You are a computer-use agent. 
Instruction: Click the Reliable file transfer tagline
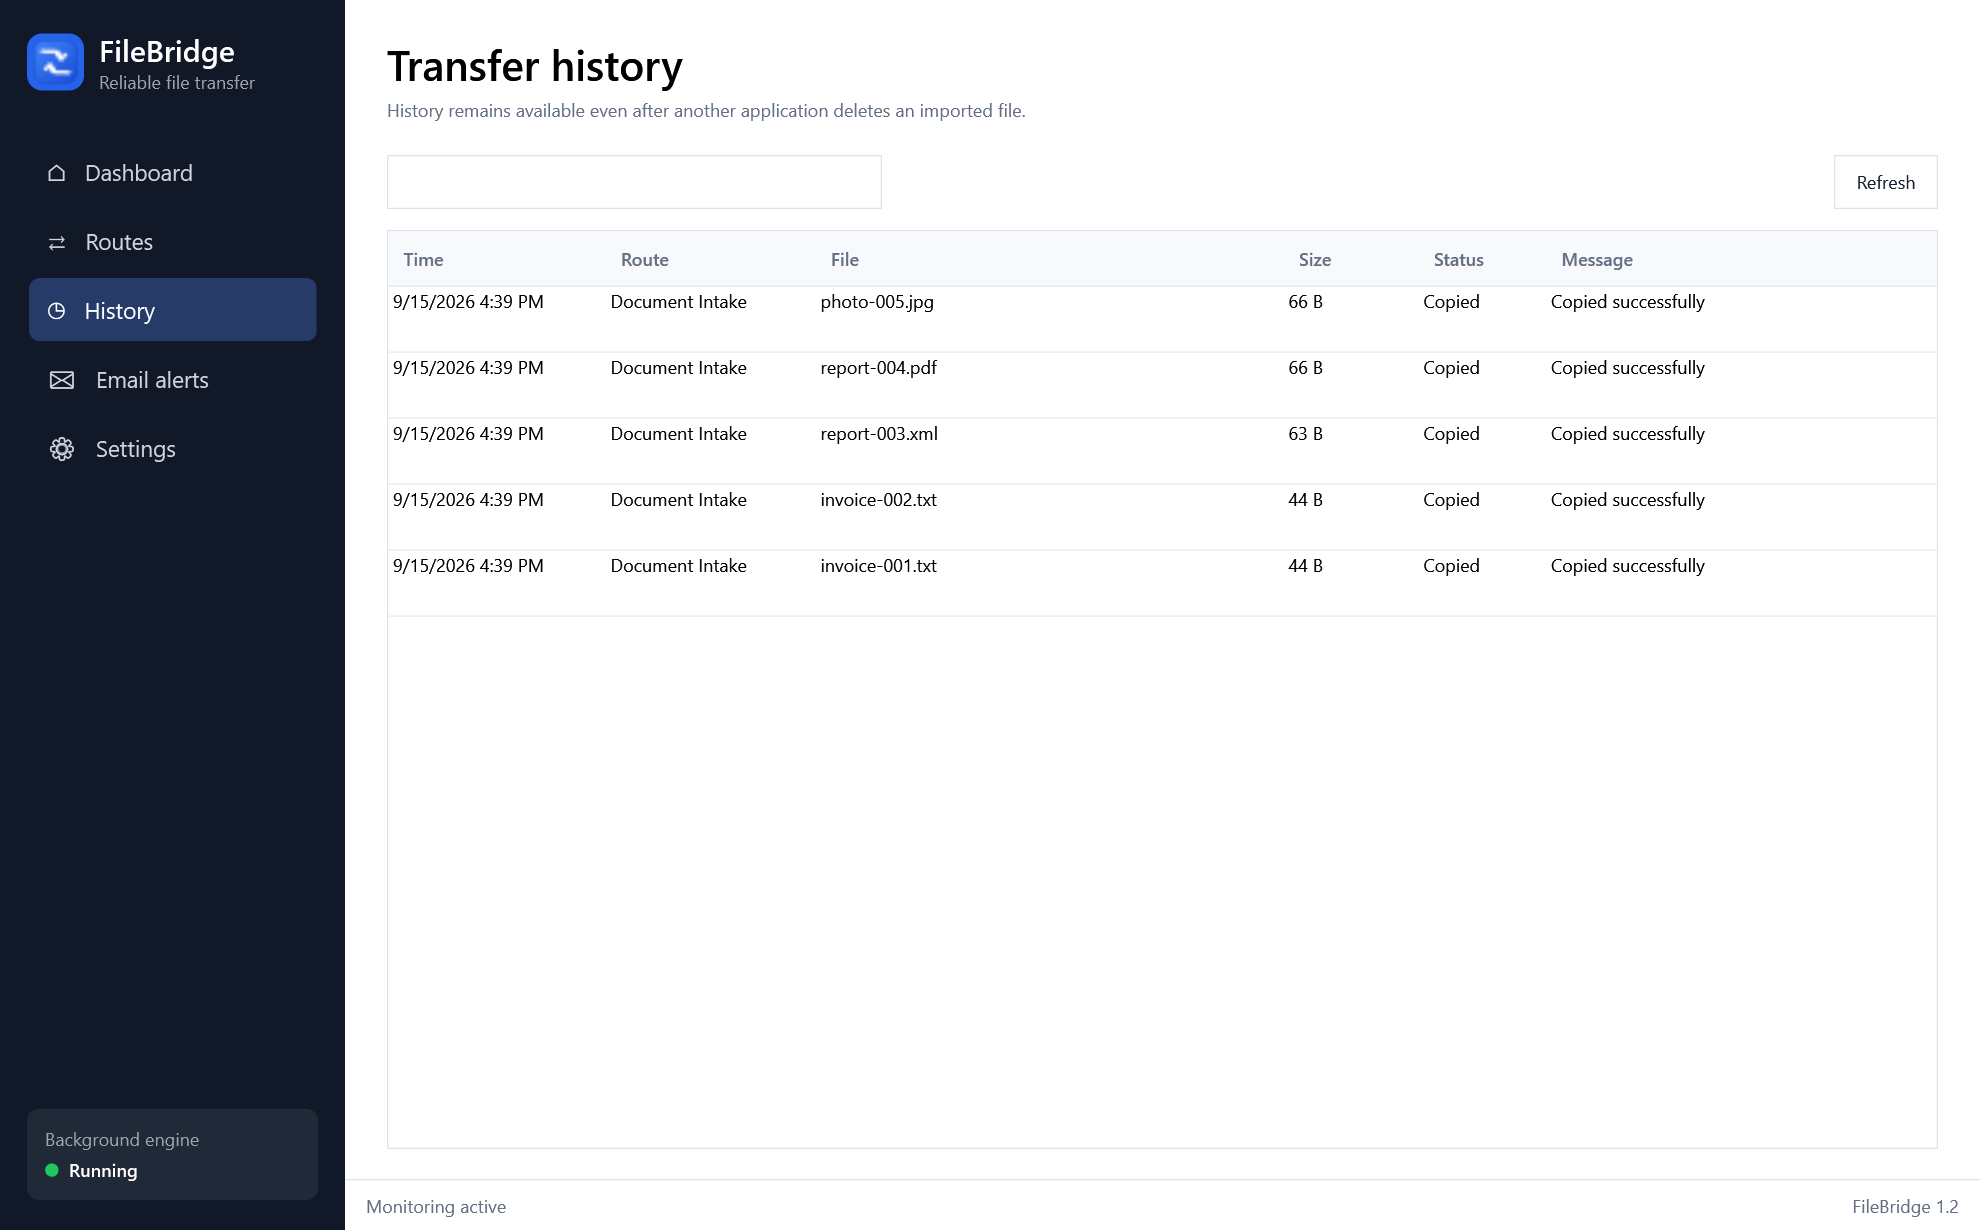177,83
